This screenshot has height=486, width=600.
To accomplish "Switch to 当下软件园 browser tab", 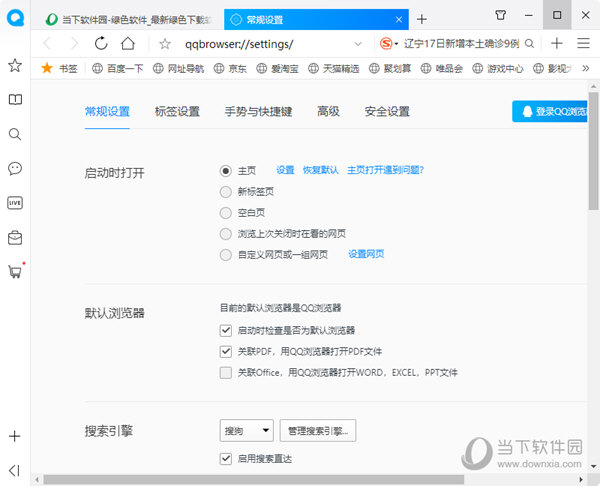I will click(x=129, y=19).
